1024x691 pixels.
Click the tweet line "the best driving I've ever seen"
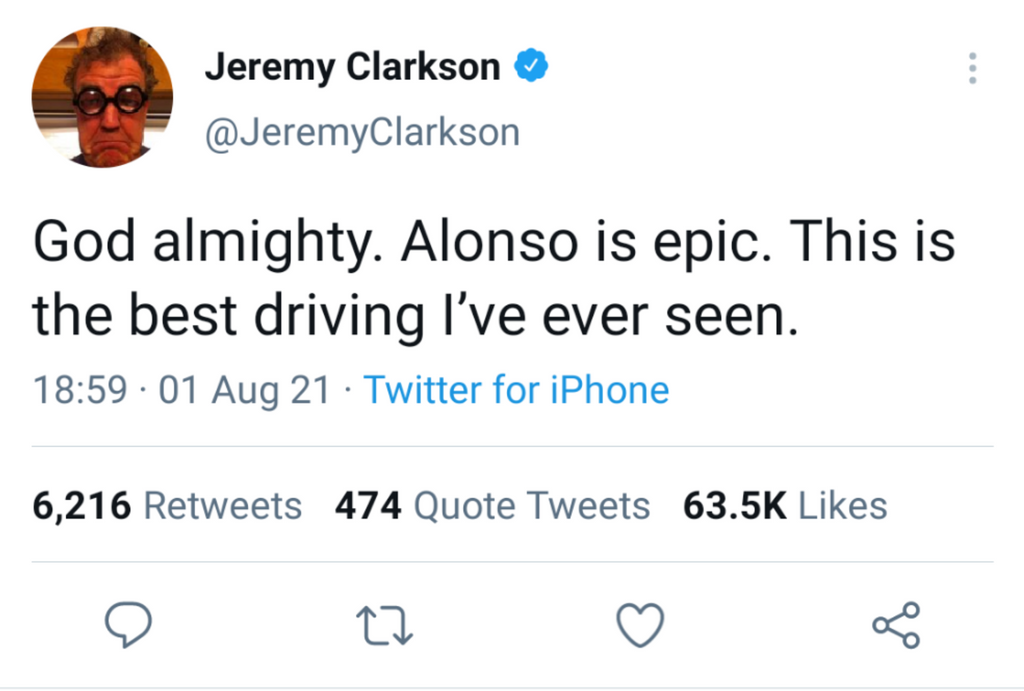click(416, 316)
